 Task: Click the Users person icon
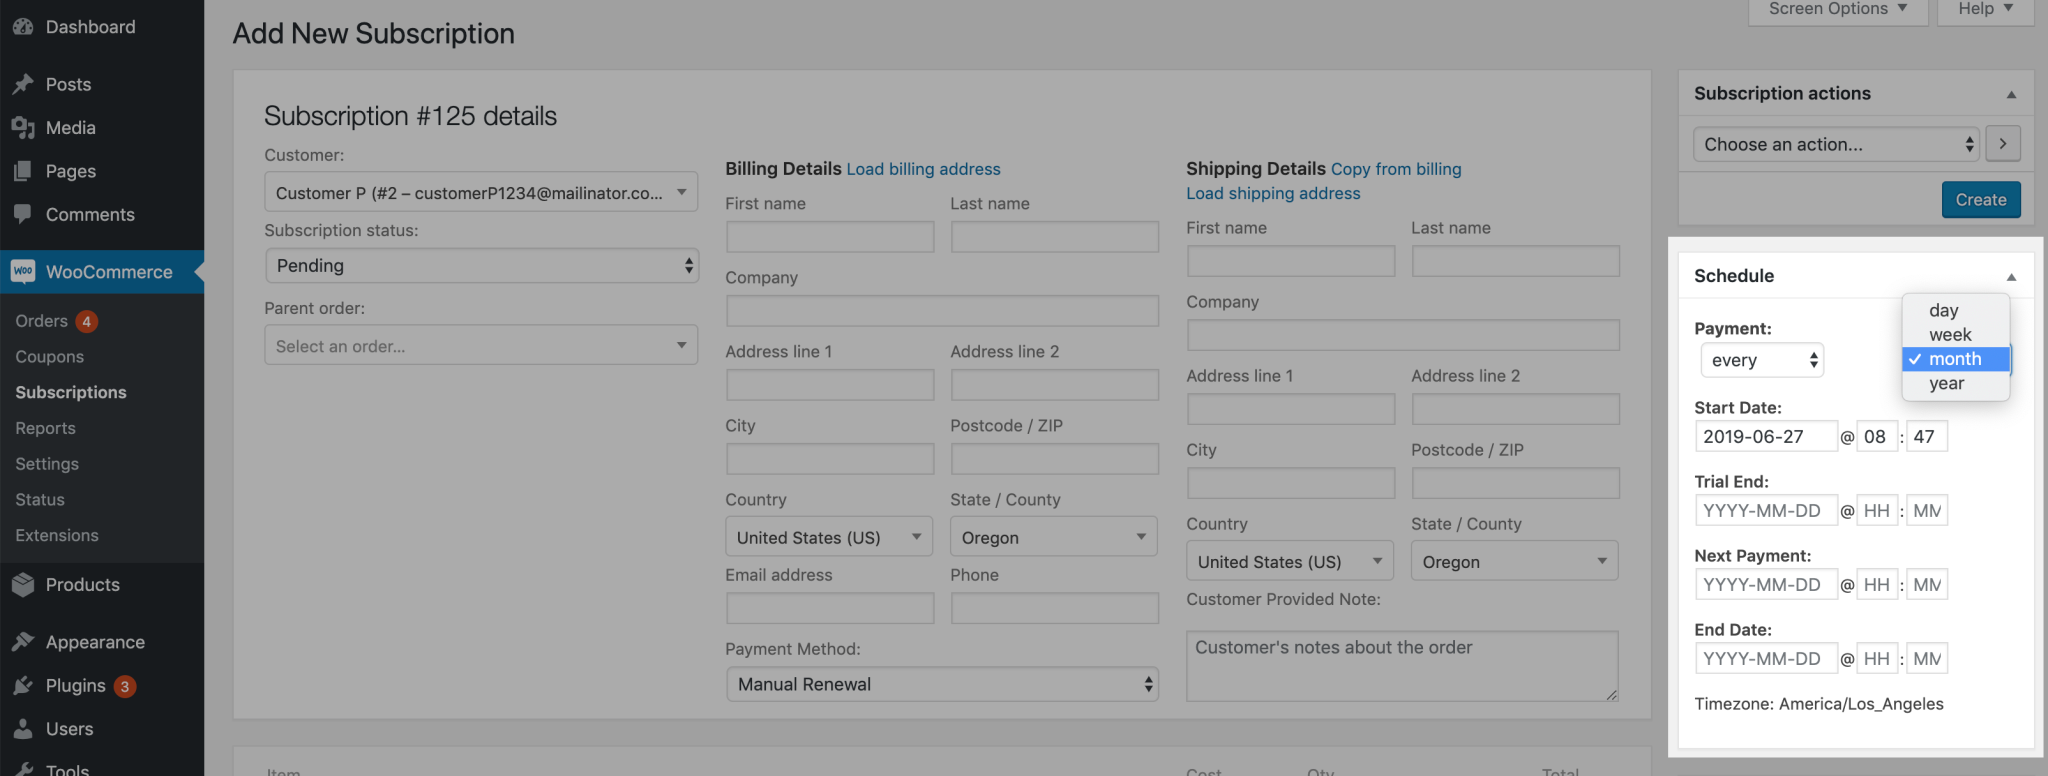[x=23, y=729]
